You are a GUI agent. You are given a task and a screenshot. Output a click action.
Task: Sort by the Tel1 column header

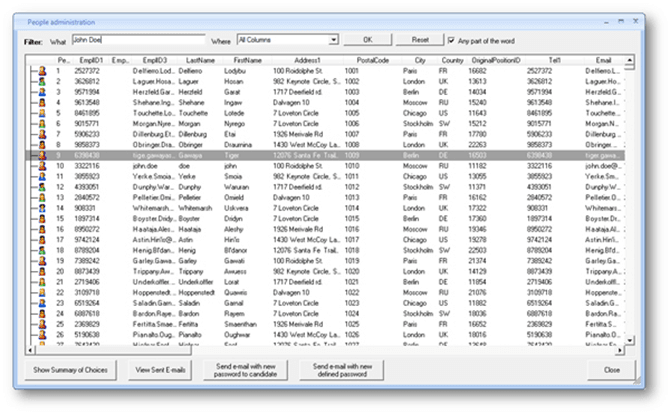(x=555, y=60)
